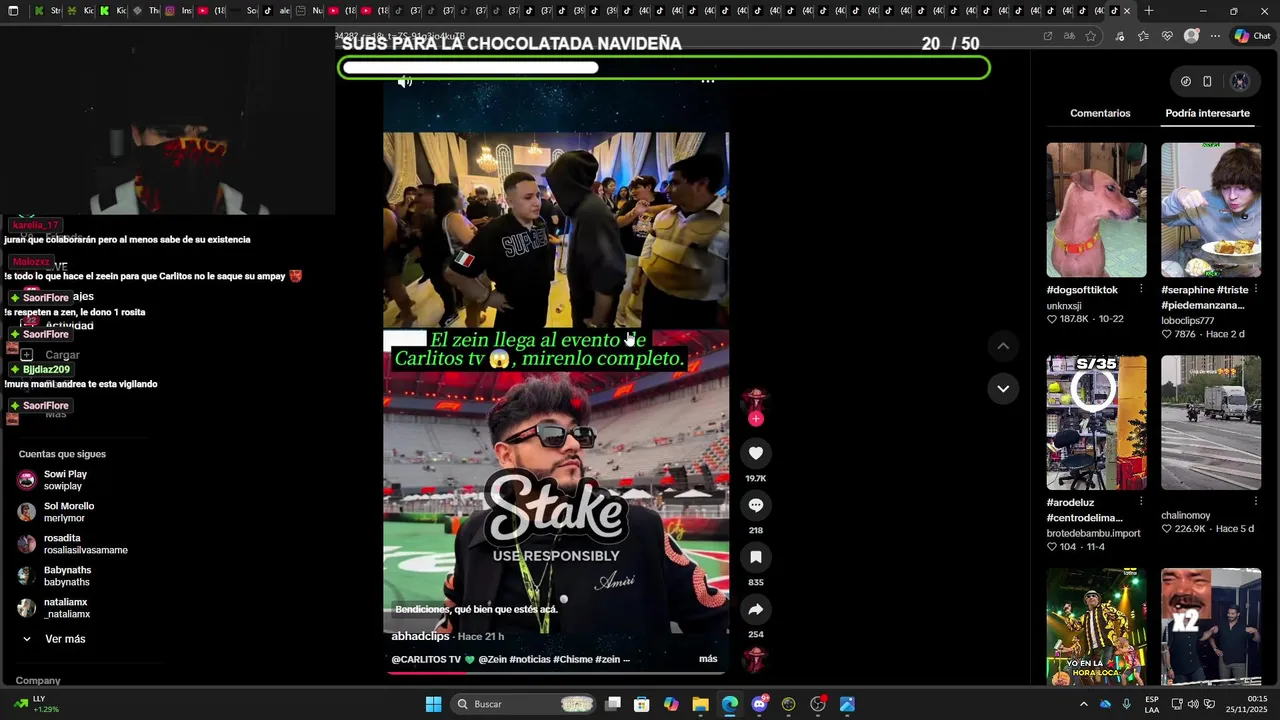
Task: Open Sol Morello followed account
Action: tap(58, 512)
